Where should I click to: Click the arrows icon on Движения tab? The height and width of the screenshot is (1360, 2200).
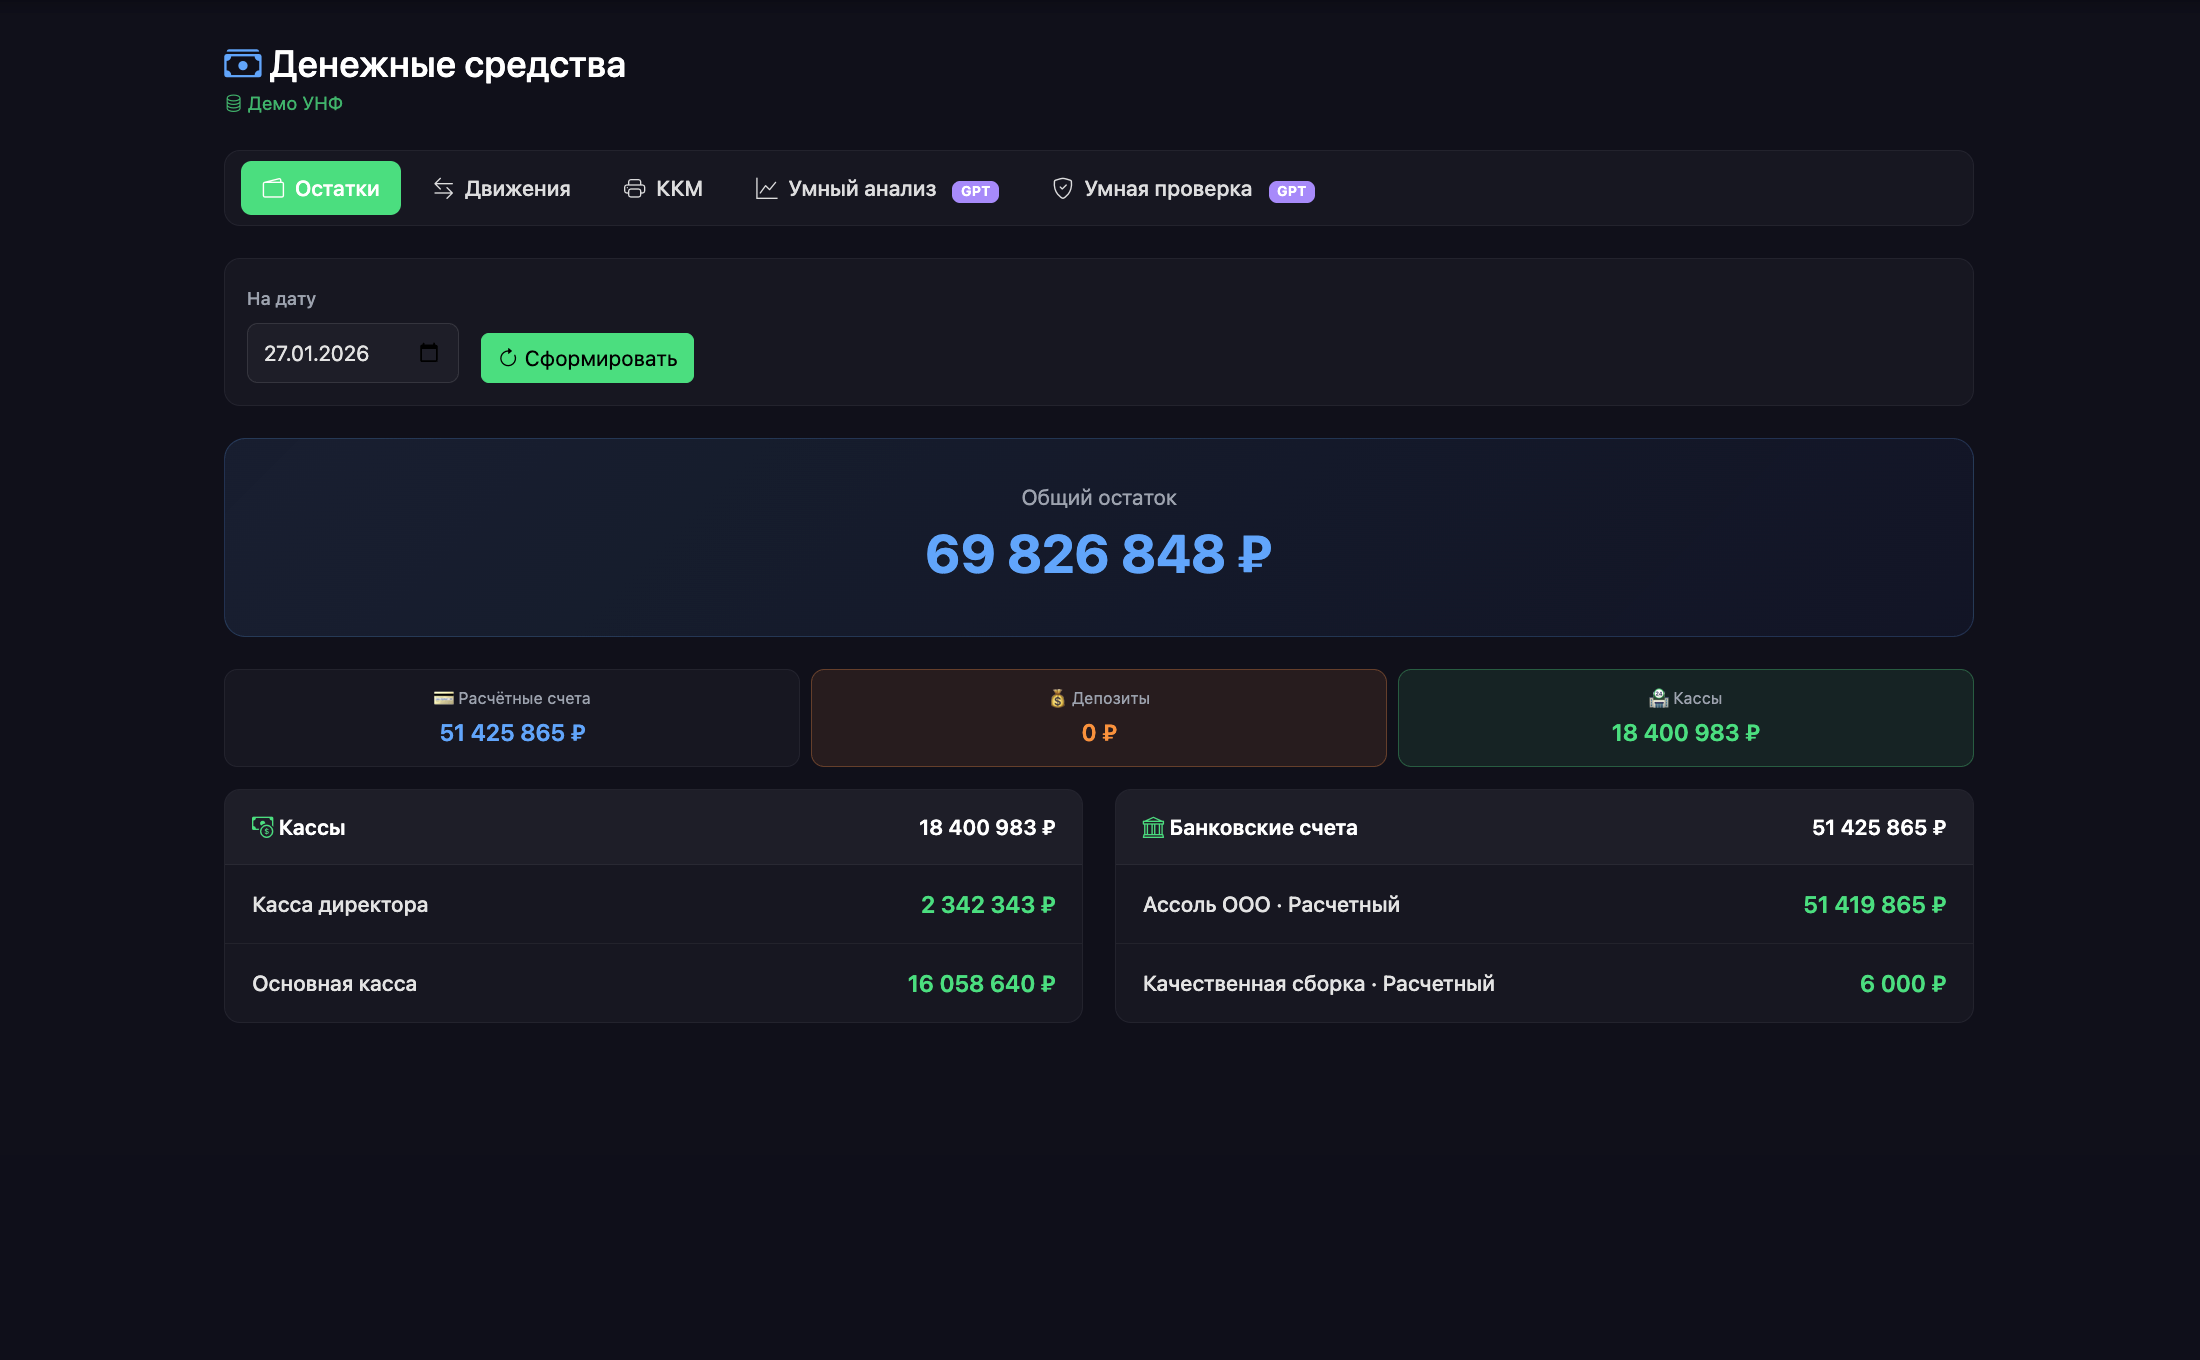pos(443,189)
